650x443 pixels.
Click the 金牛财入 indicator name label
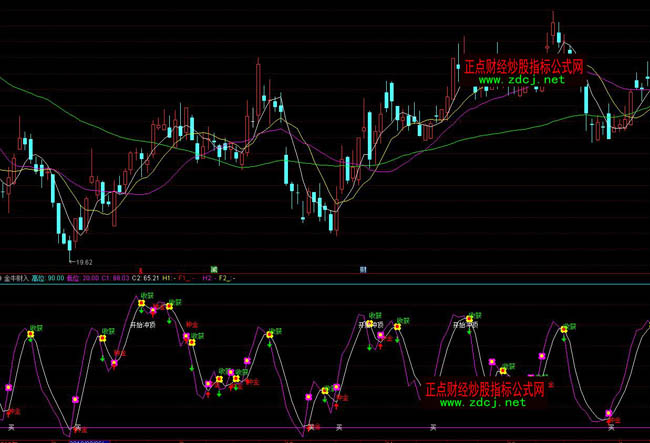pos(18,277)
